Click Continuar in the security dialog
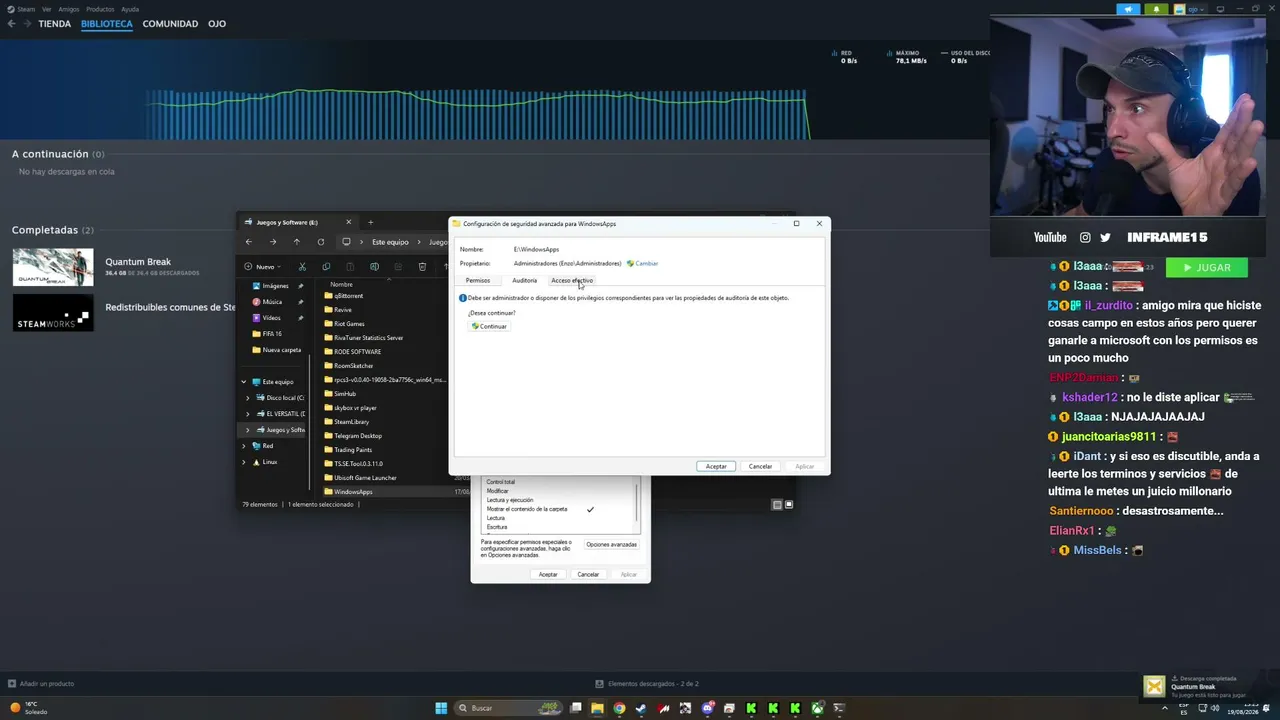 click(489, 326)
